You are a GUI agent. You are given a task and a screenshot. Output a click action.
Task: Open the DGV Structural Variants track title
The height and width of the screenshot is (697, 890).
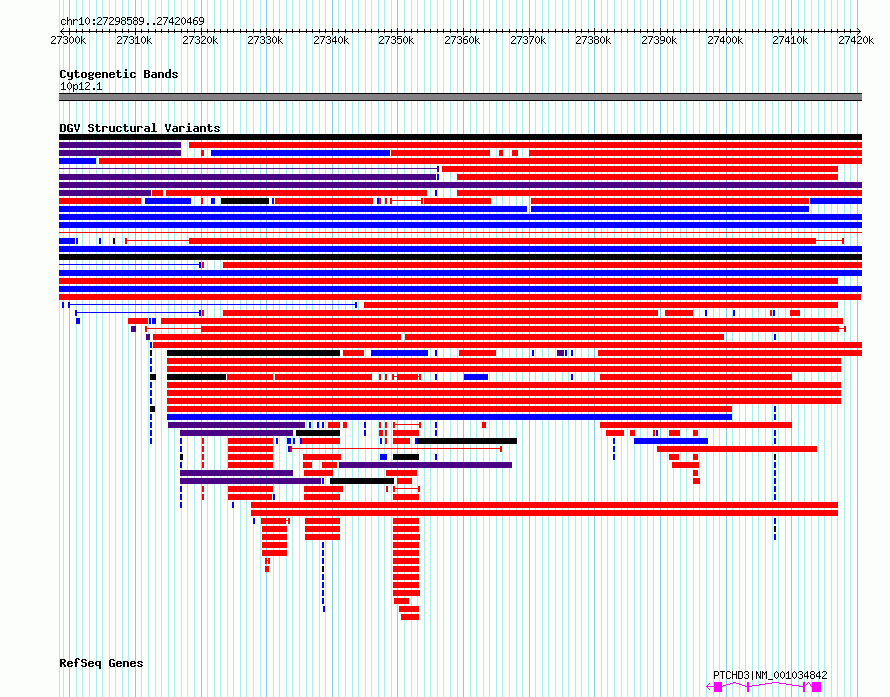tap(140, 128)
